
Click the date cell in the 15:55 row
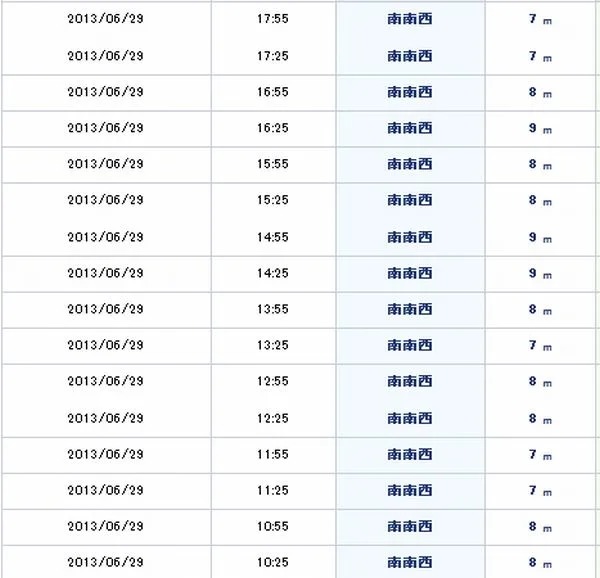tap(105, 164)
